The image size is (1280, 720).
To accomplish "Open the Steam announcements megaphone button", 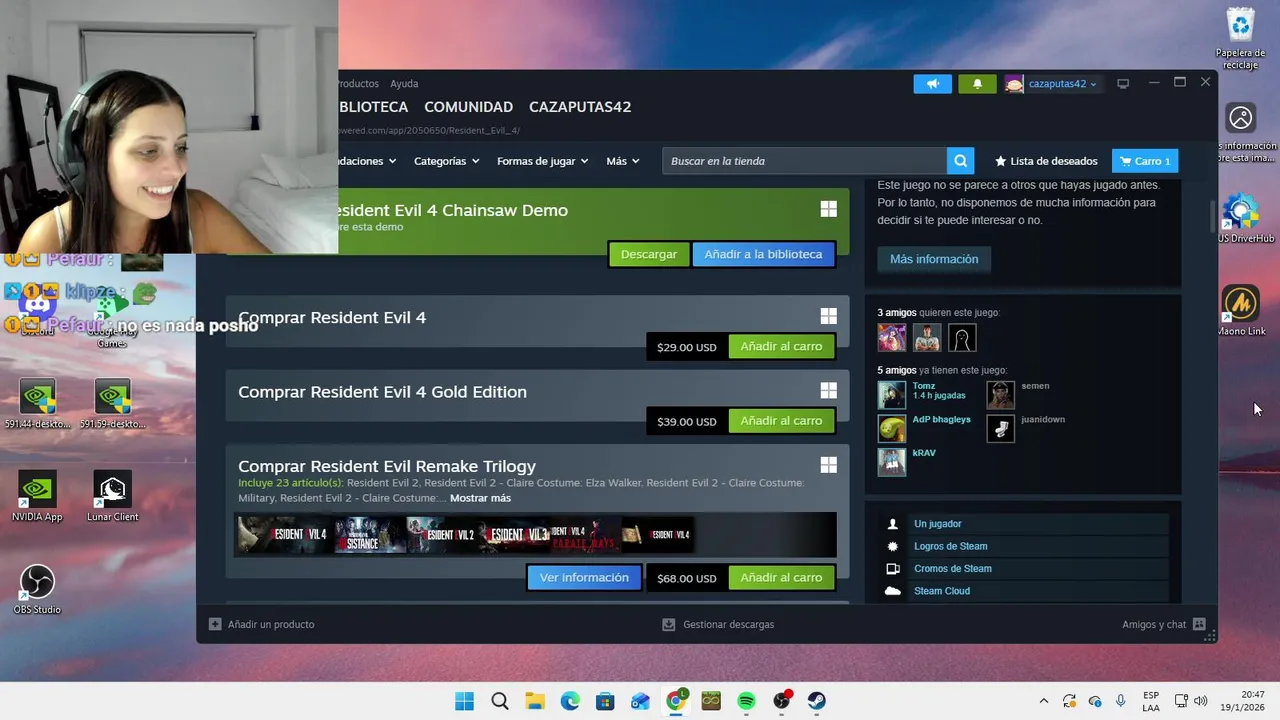I will [932, 84].
